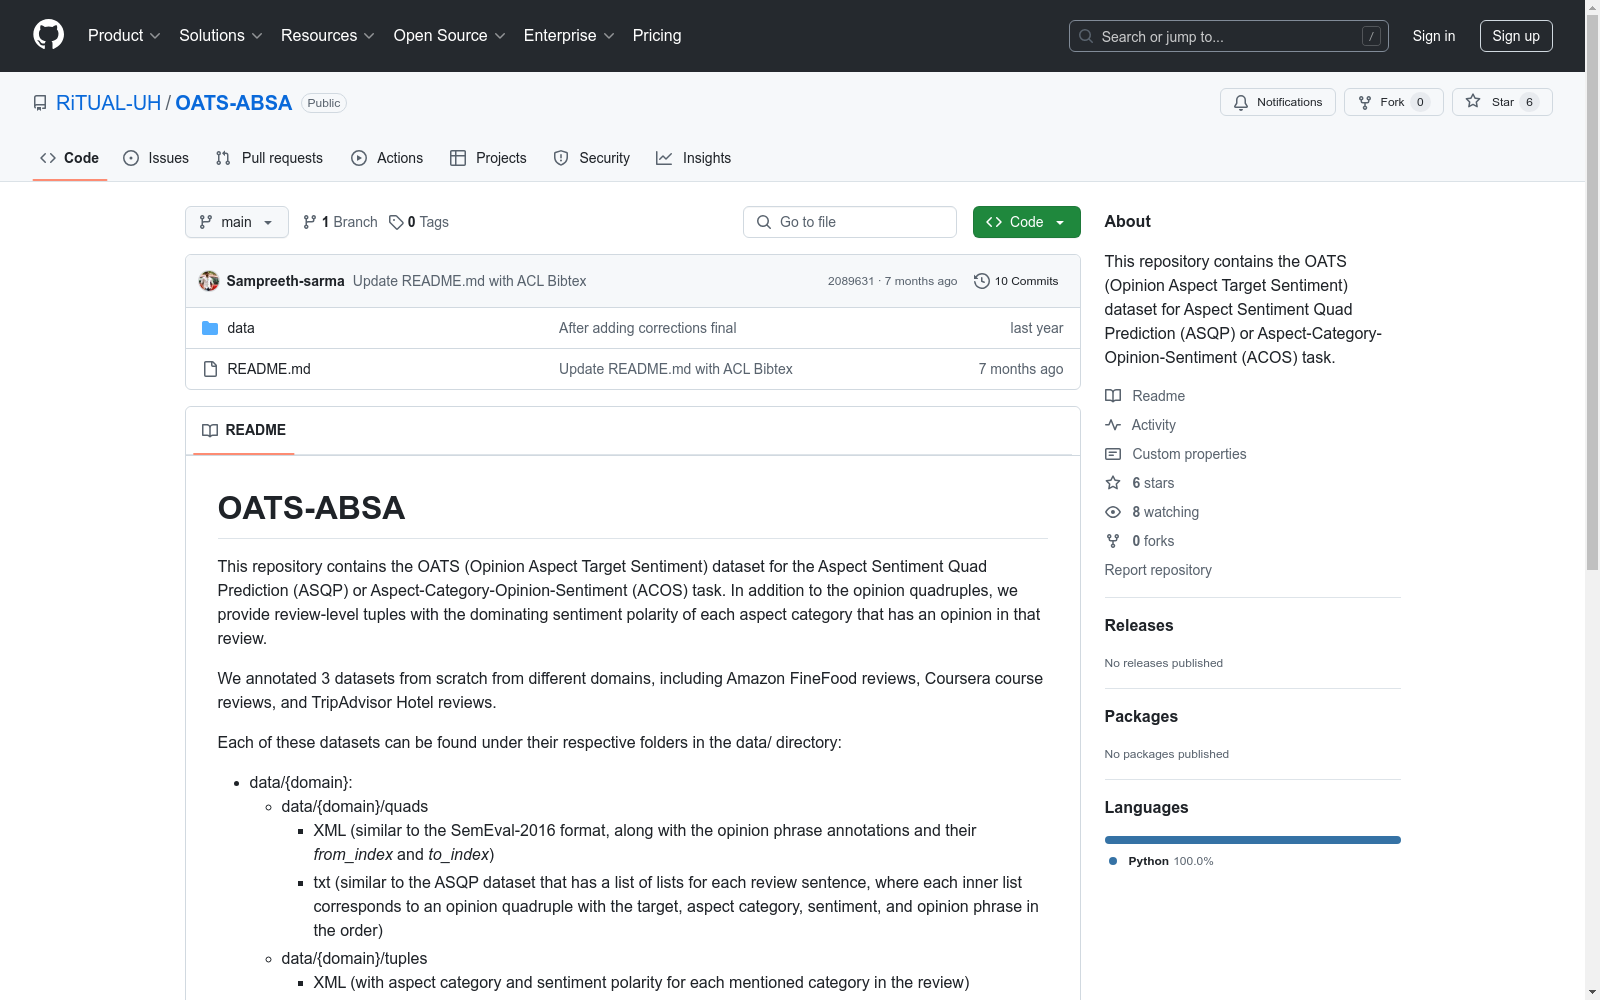Open the main branch selector dropdown
The image size is (1600, 1000).
click(237, 222)
